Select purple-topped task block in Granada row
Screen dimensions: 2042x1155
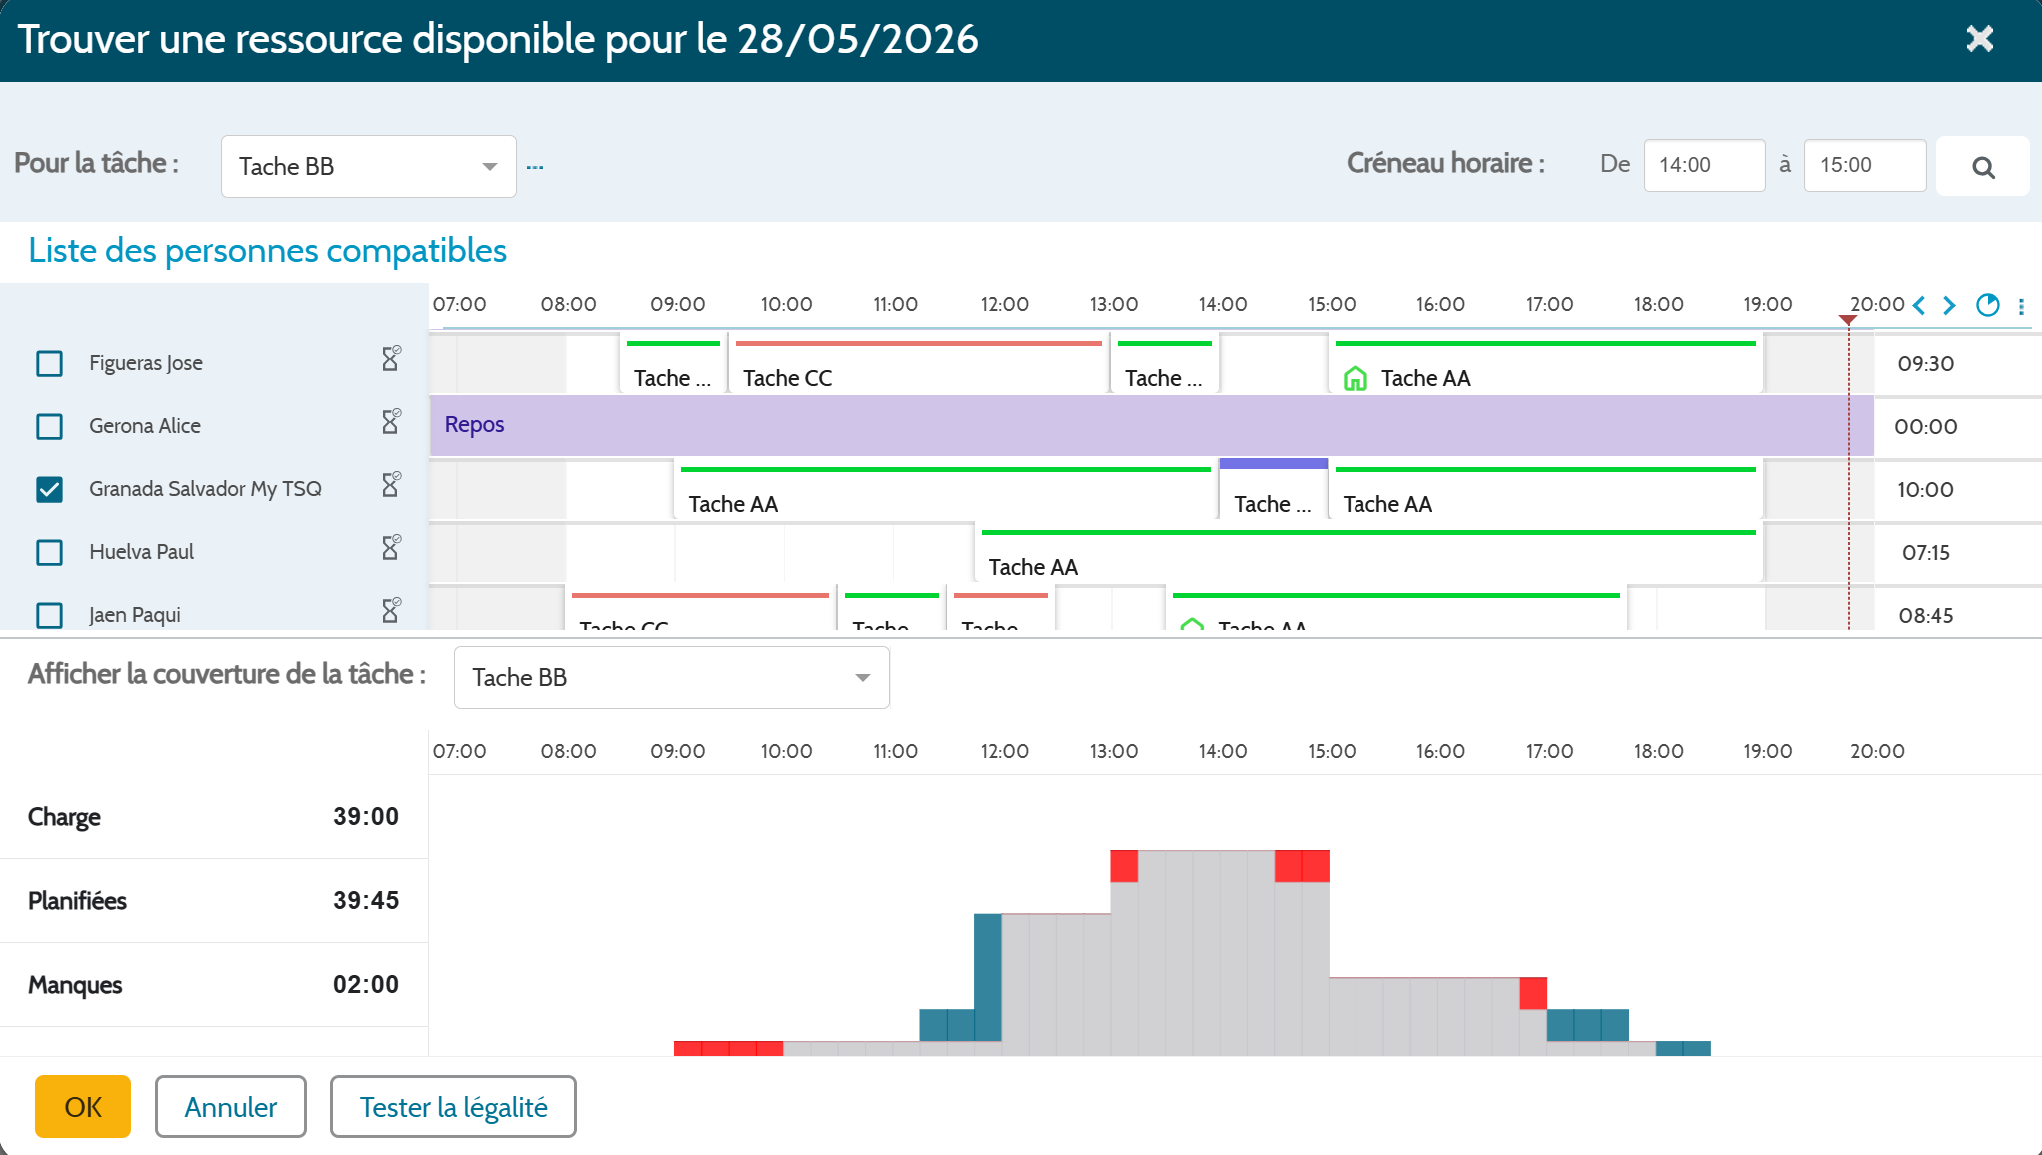tap(1273, 490)
